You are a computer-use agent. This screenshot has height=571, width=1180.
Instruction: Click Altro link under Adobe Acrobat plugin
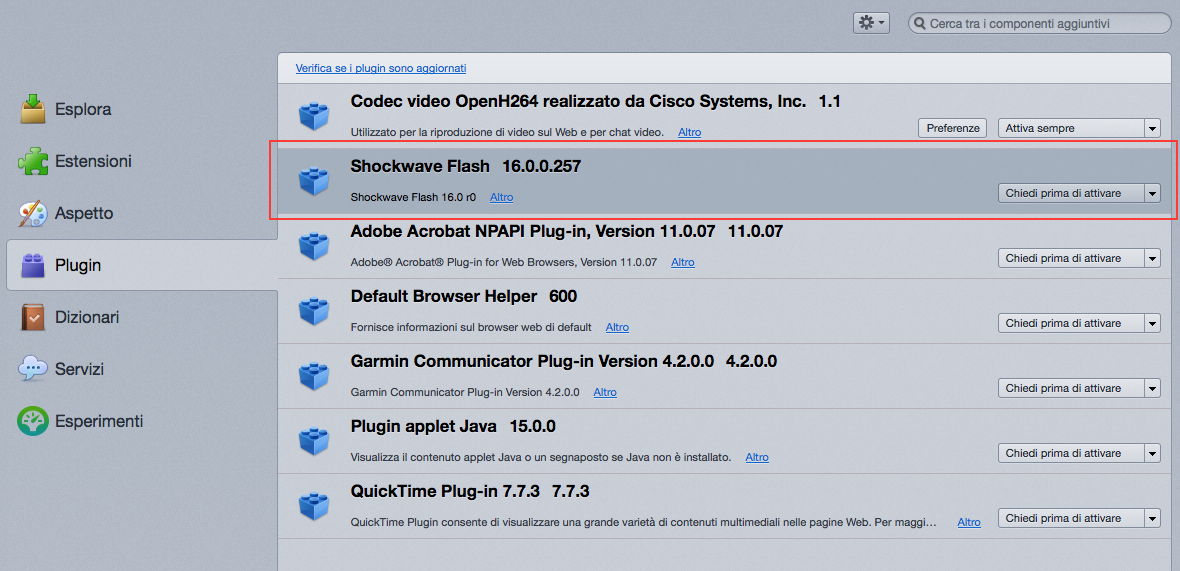point(682,262)
